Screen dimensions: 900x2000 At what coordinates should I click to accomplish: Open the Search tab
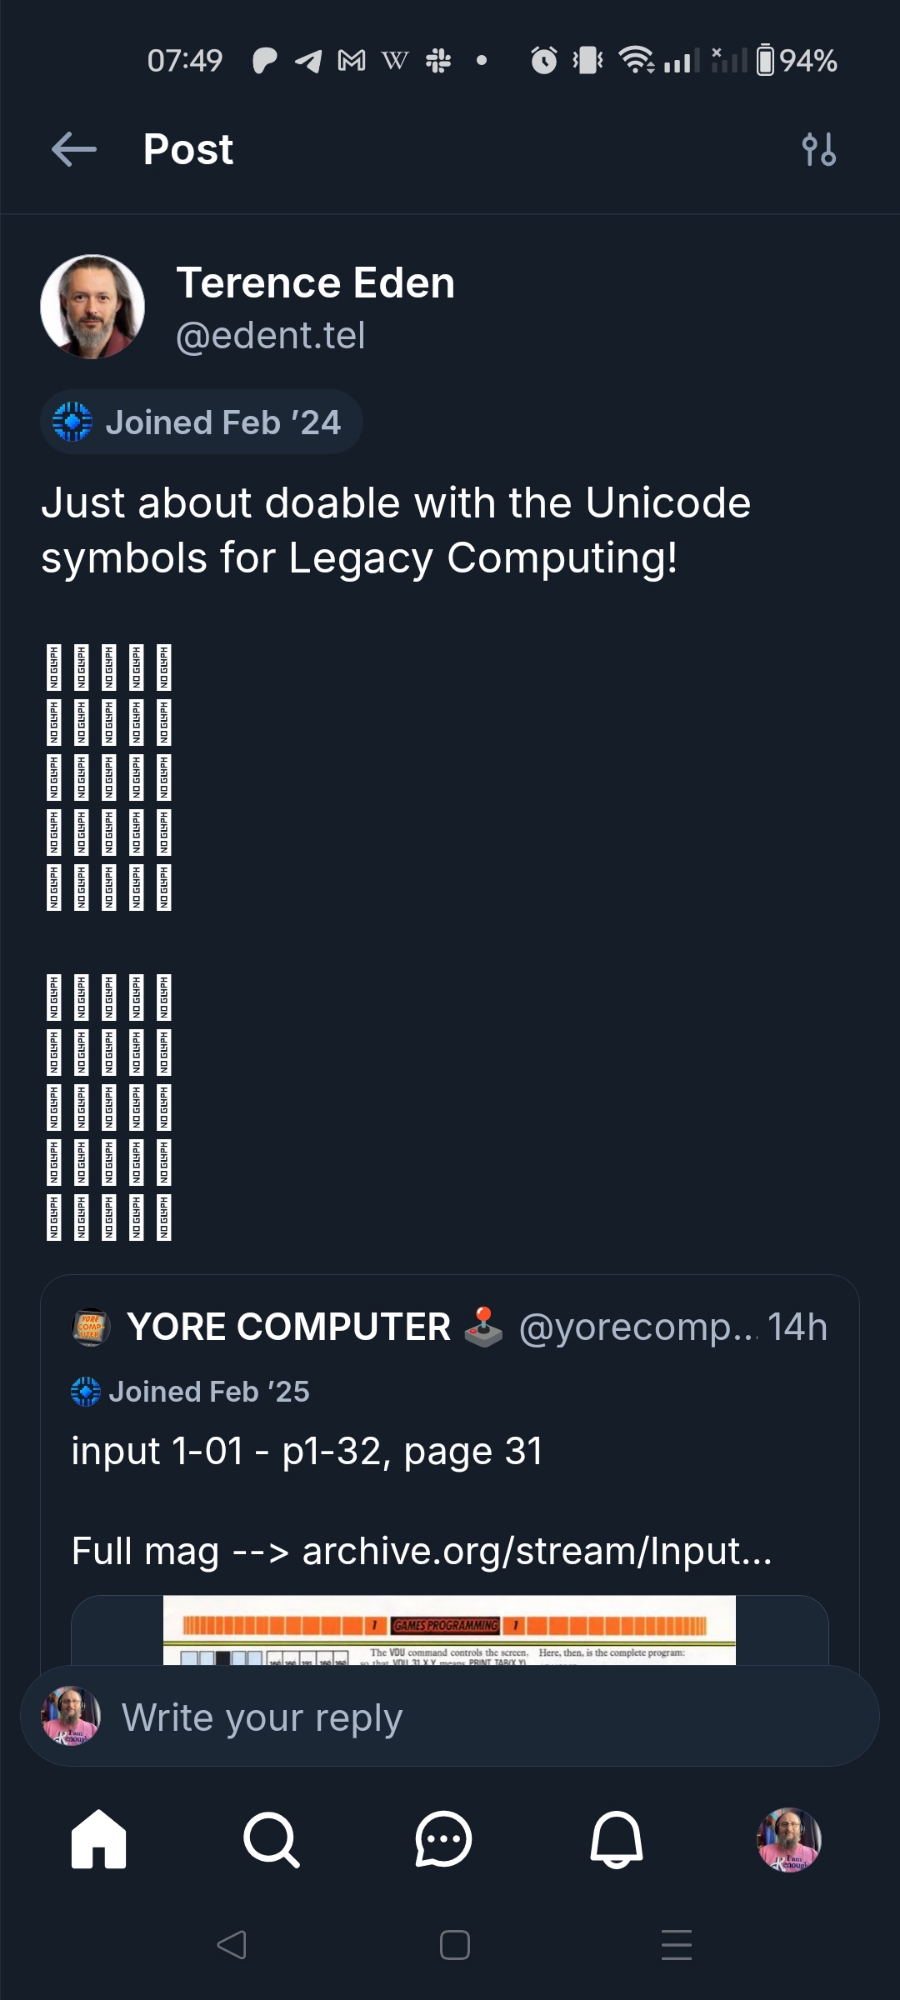(271, 1839)
